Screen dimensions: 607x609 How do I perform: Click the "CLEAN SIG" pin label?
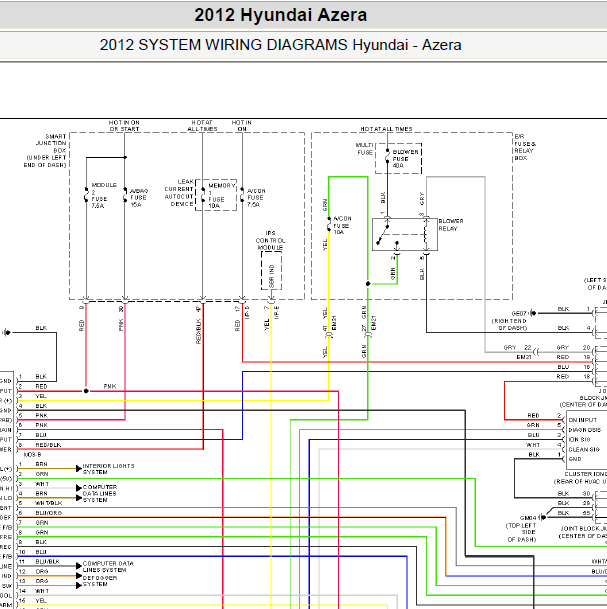point(584,449)
